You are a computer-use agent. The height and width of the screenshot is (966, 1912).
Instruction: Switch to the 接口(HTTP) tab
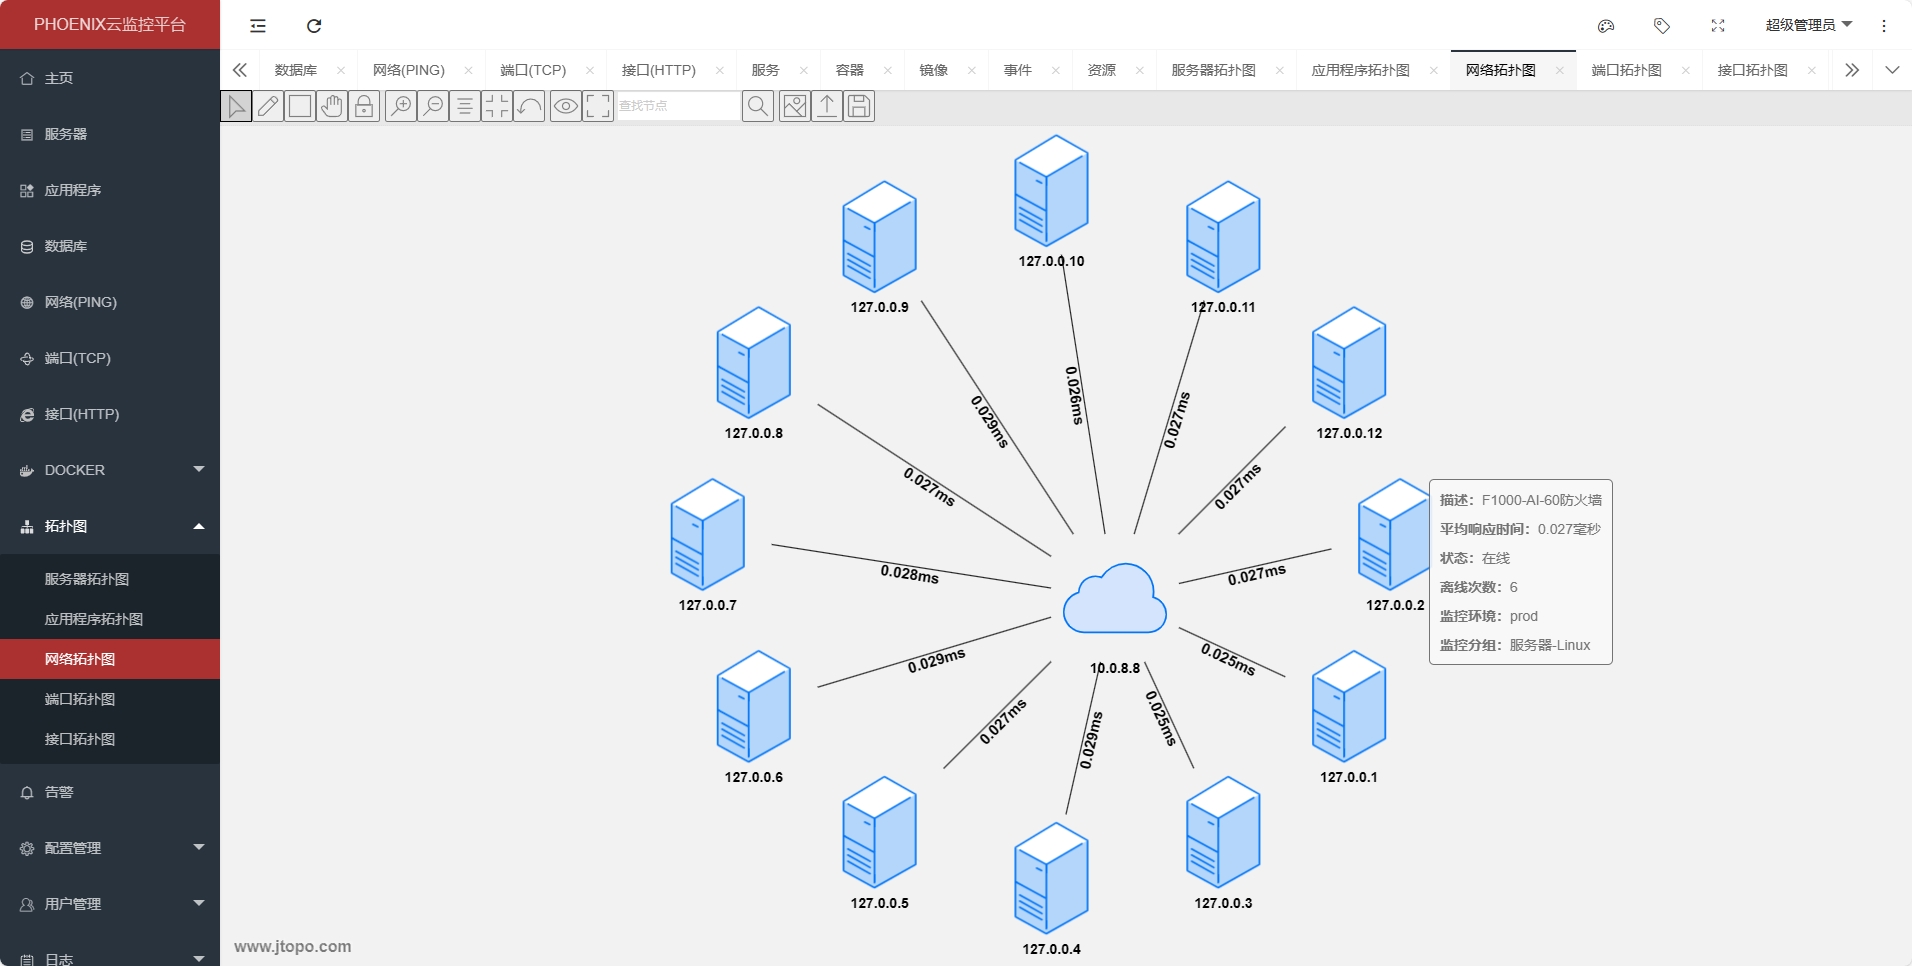tap(659, 70)
